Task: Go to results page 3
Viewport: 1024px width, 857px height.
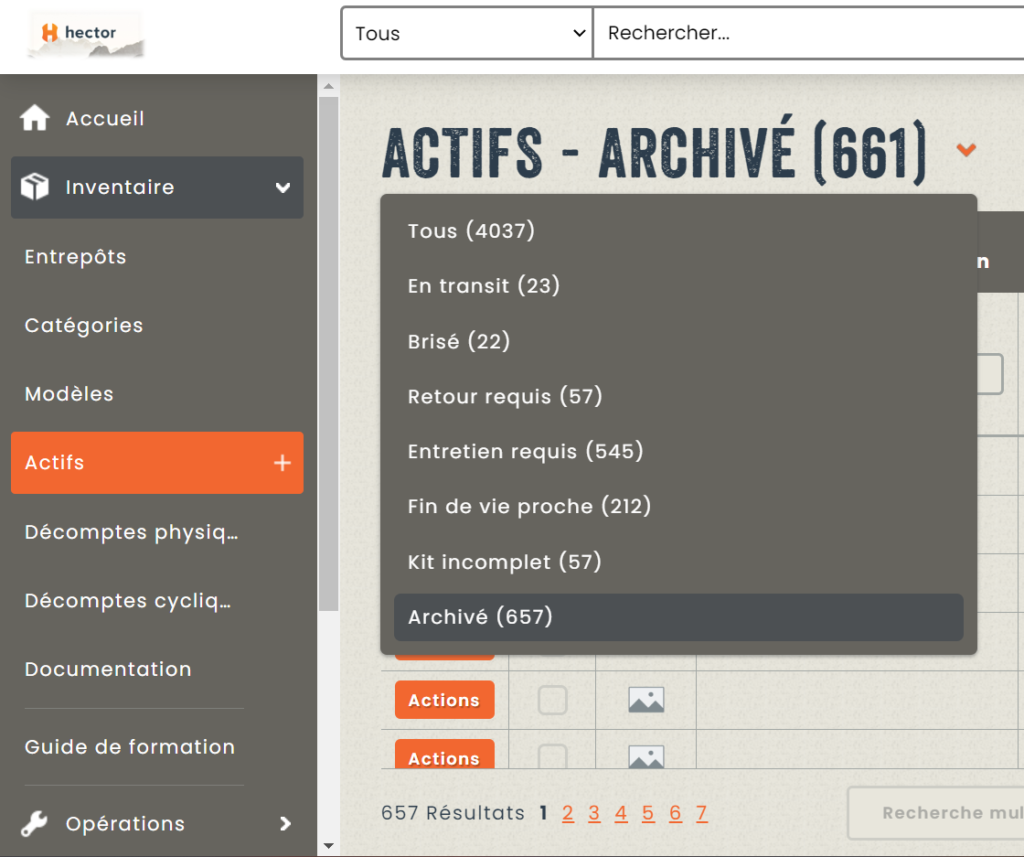Action: (x=594, y=813)
